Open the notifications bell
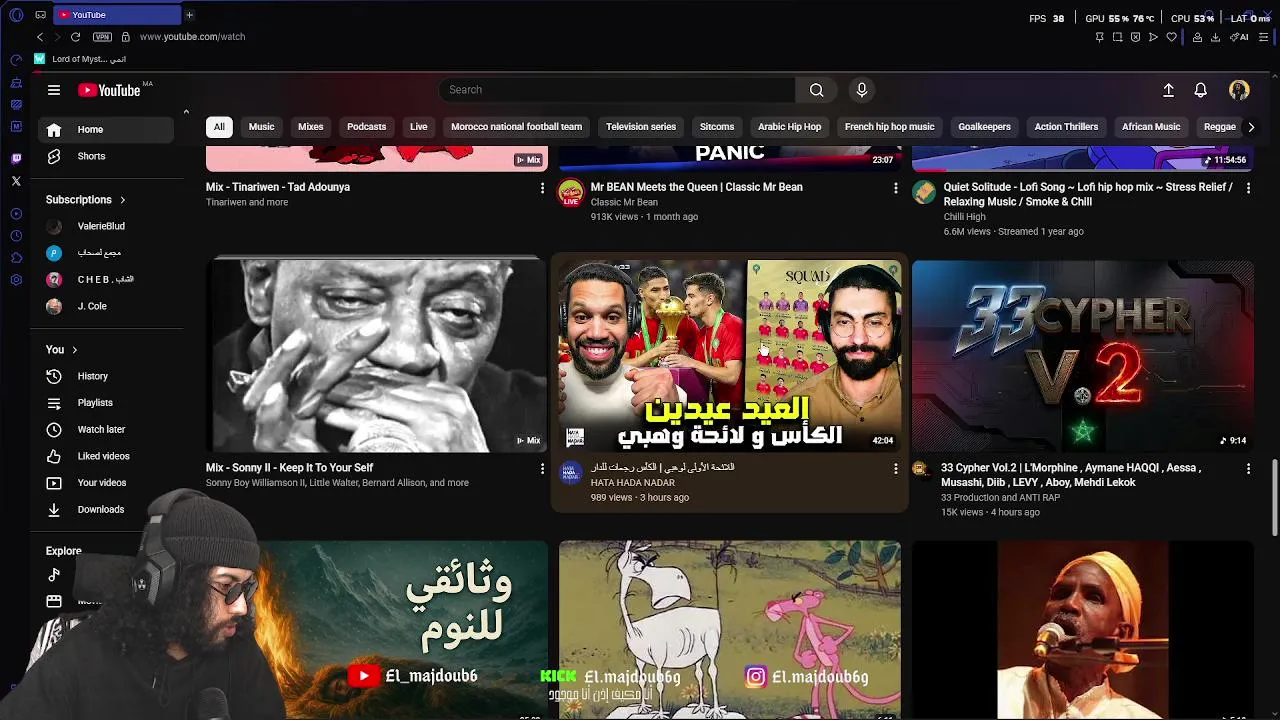 [1201, 90]
